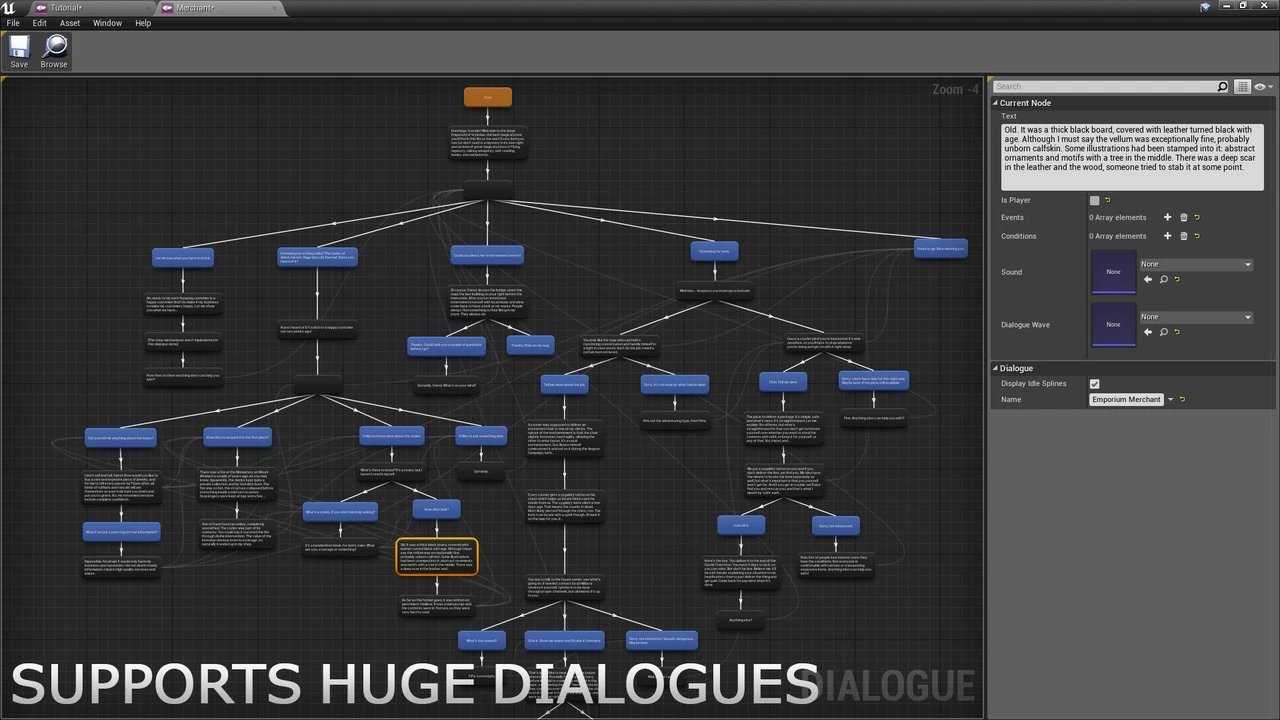
Task: Use selected asset arrow for Sound
Action: click(x=1148, y=280)
